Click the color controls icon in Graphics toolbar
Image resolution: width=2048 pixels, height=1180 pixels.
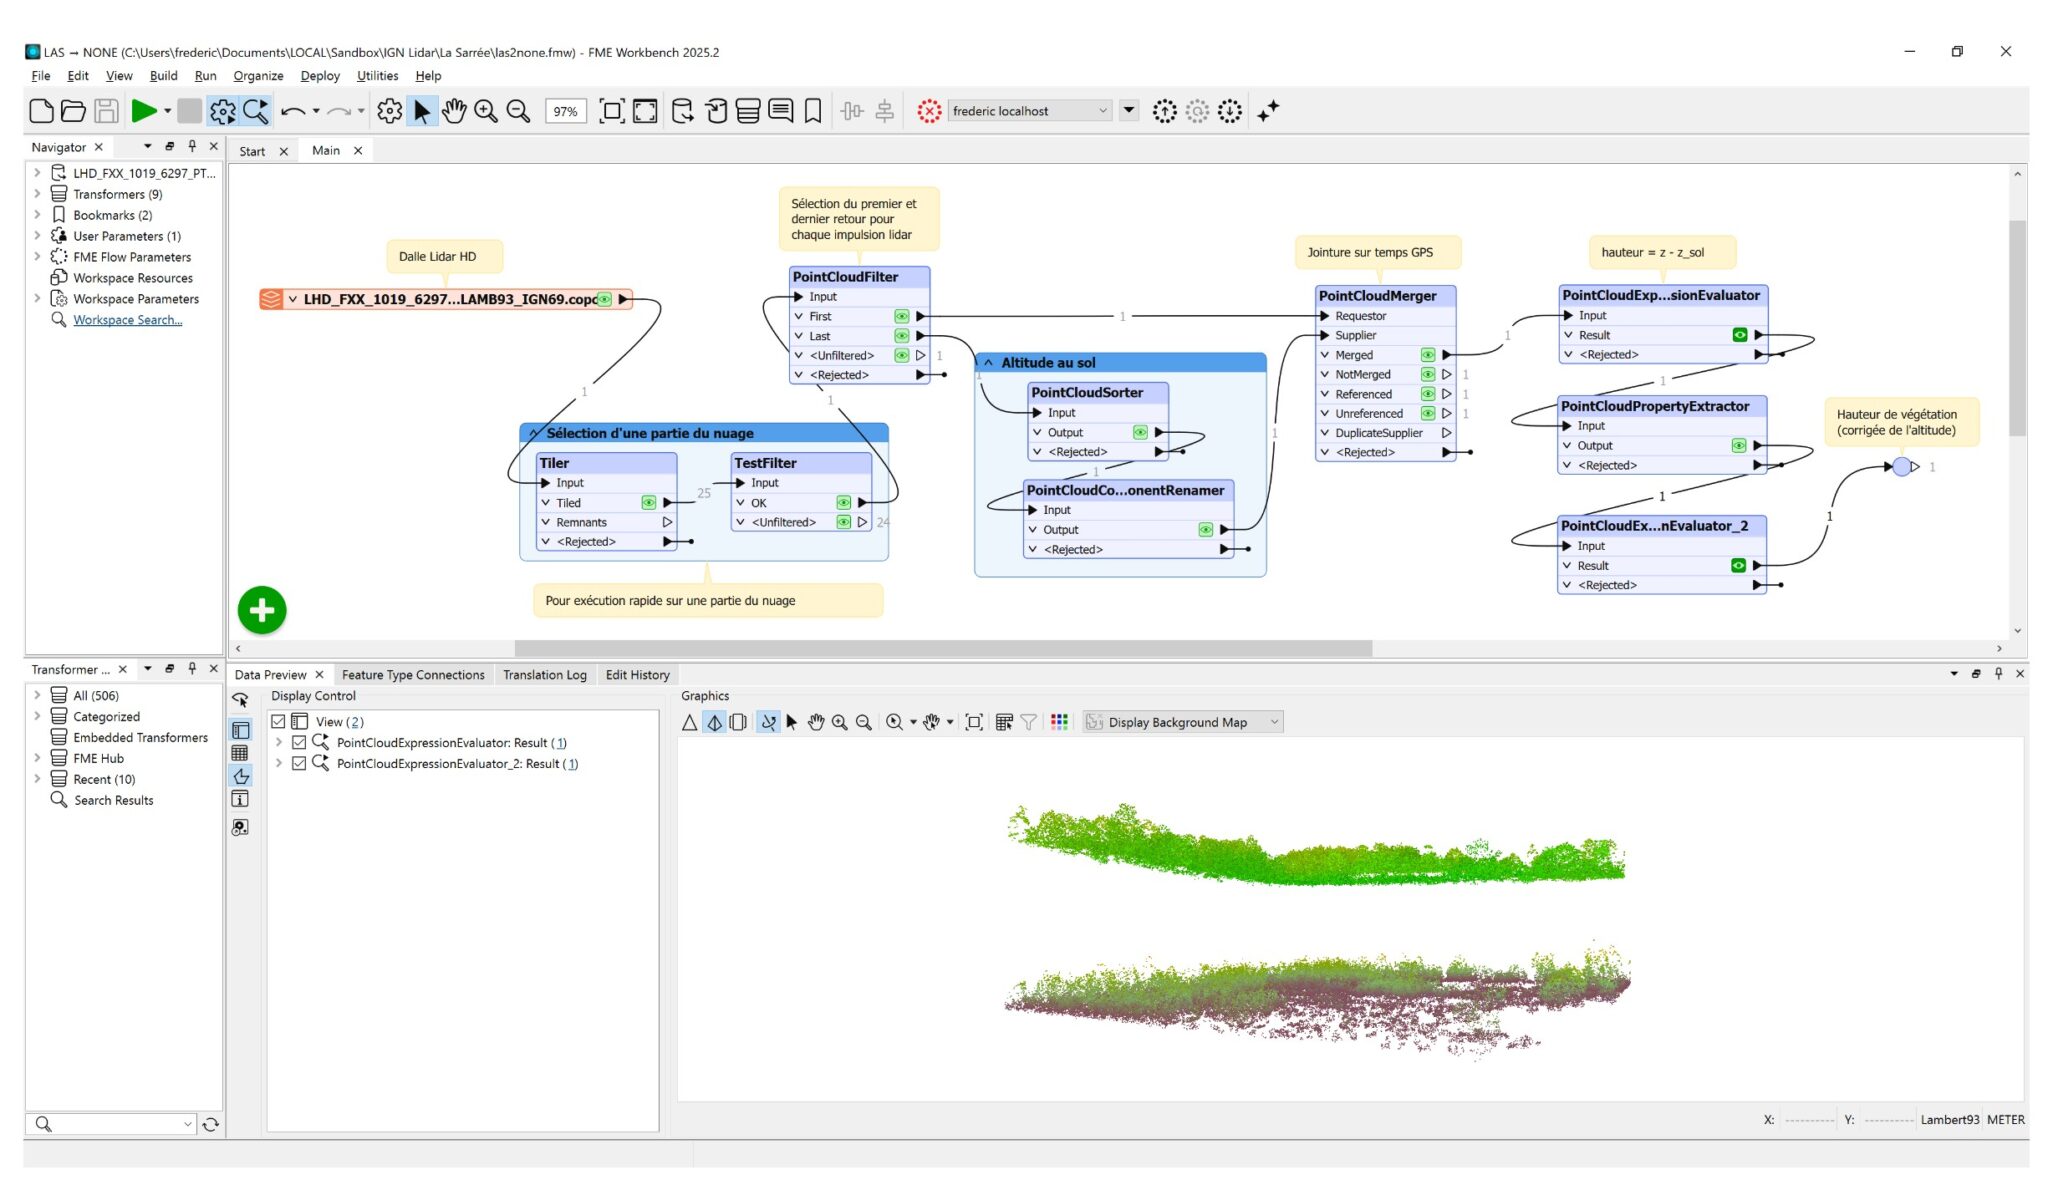point(1060,722)
